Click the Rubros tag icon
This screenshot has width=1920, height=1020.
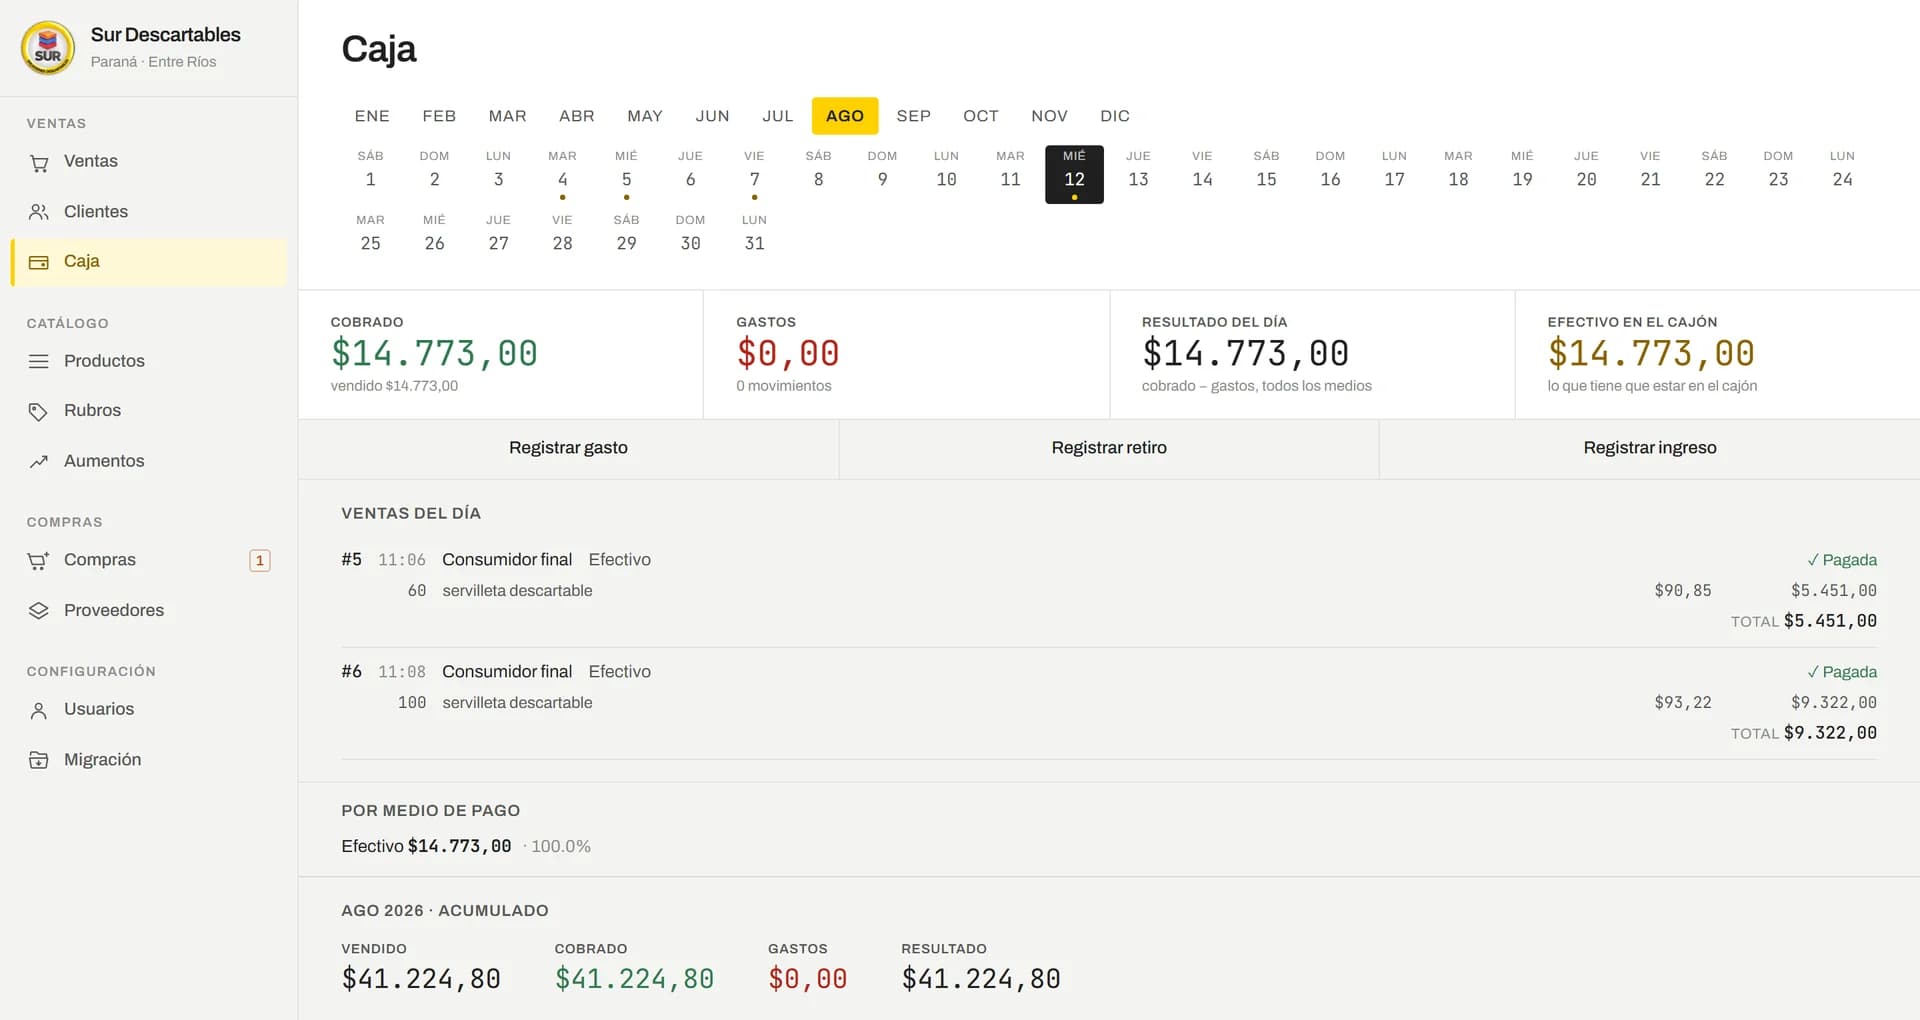click(39, 411)
